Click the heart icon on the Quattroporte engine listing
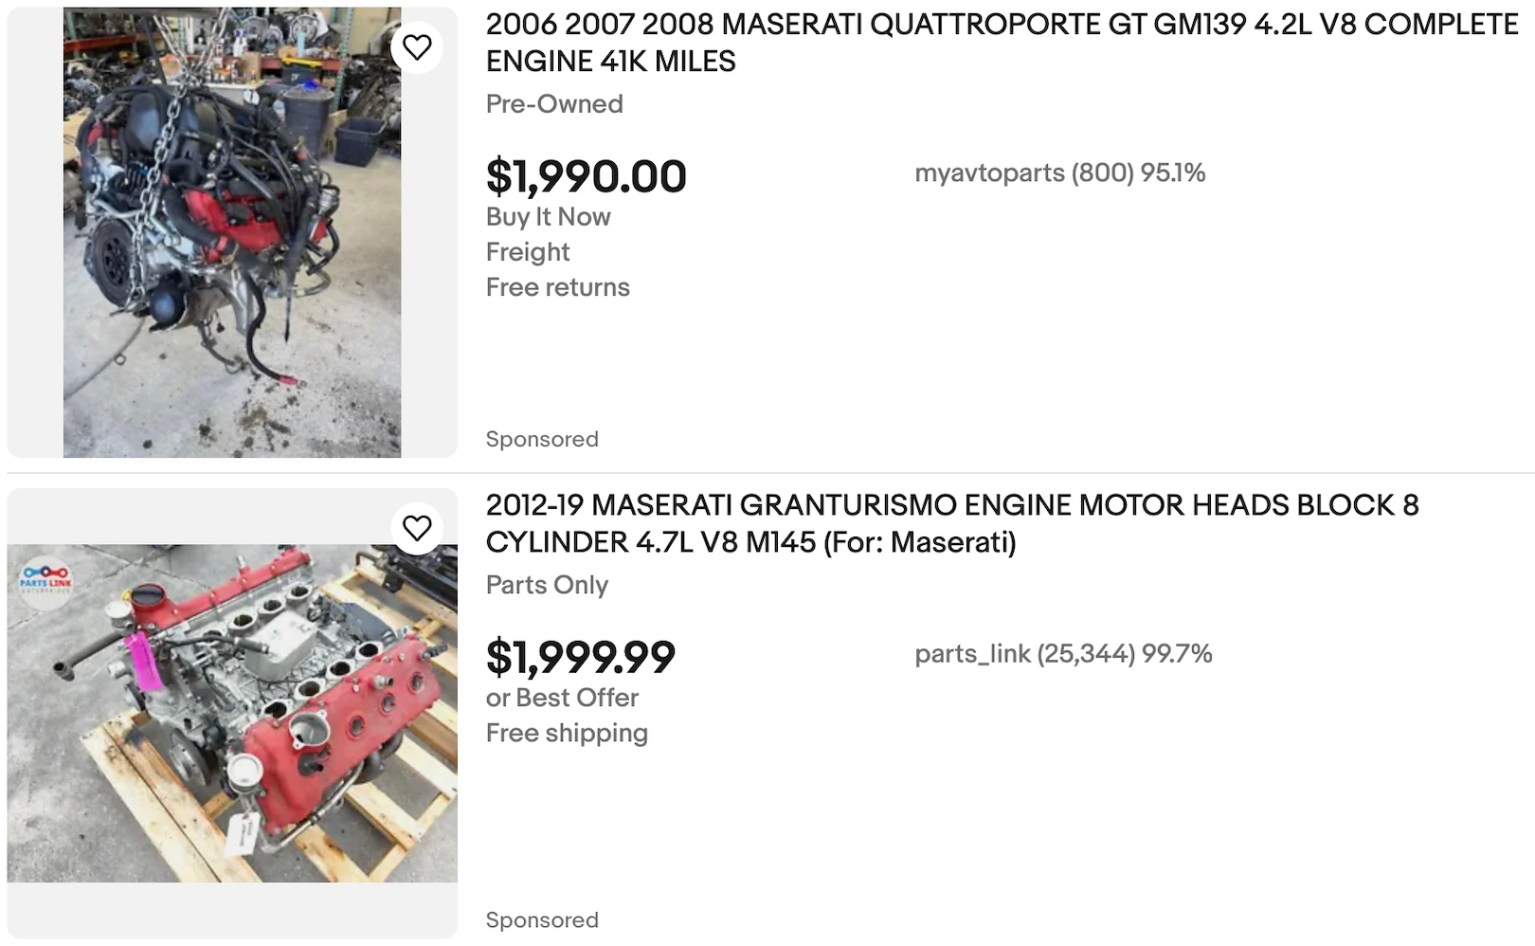Image resolution: width=1535 pixels, height=946 pixels. coord(418,46)
